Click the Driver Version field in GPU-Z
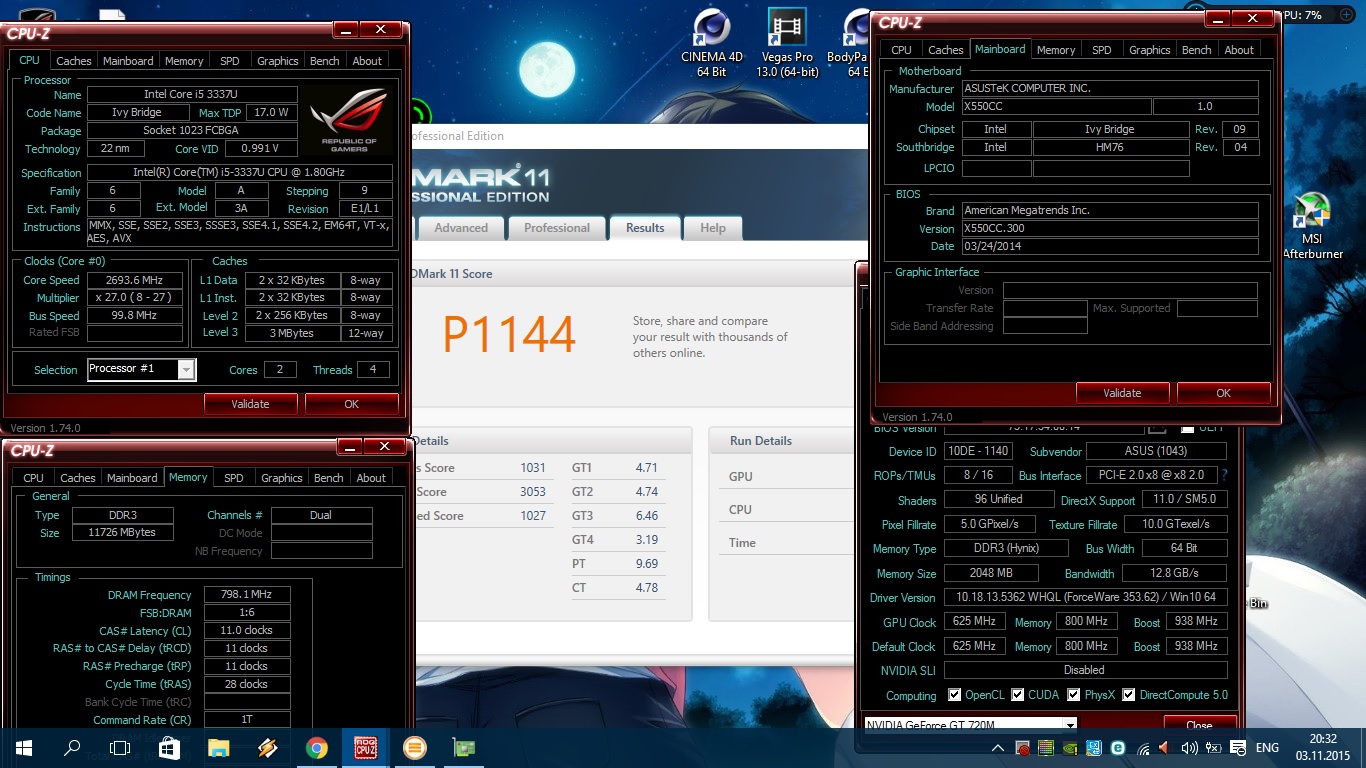This screenshot has height=768, width=1366. (1085, 597)
